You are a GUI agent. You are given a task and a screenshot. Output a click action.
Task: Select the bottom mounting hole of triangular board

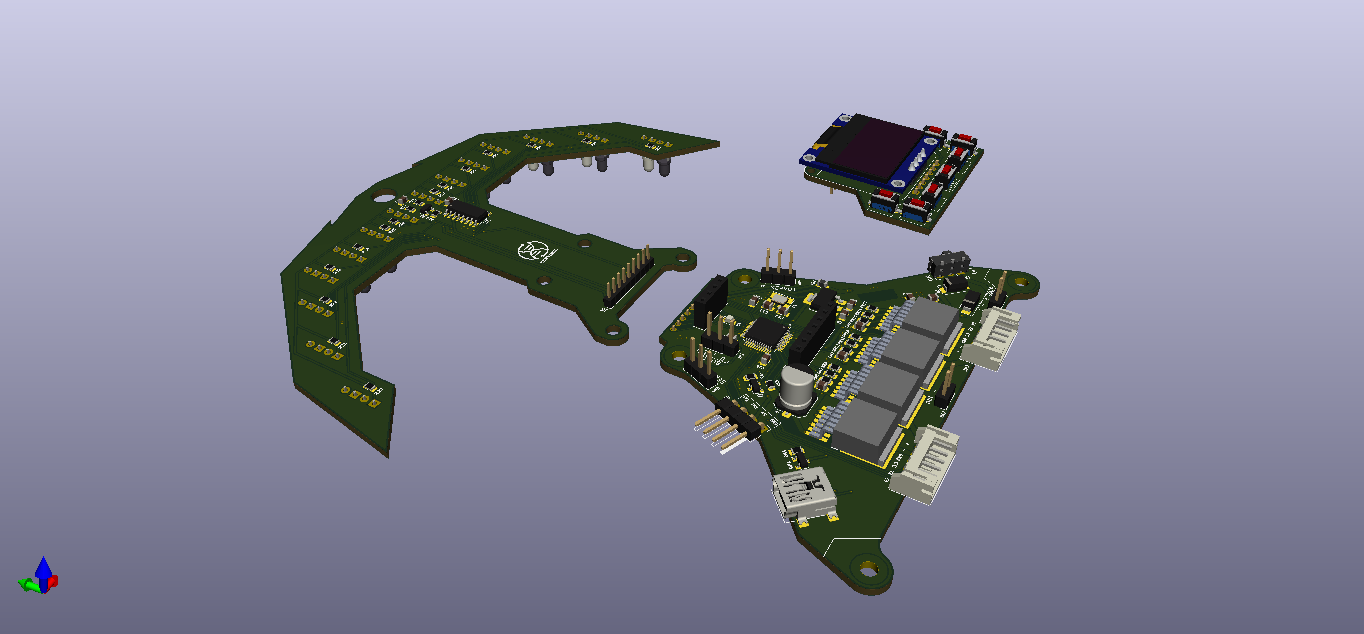[867, 570]
